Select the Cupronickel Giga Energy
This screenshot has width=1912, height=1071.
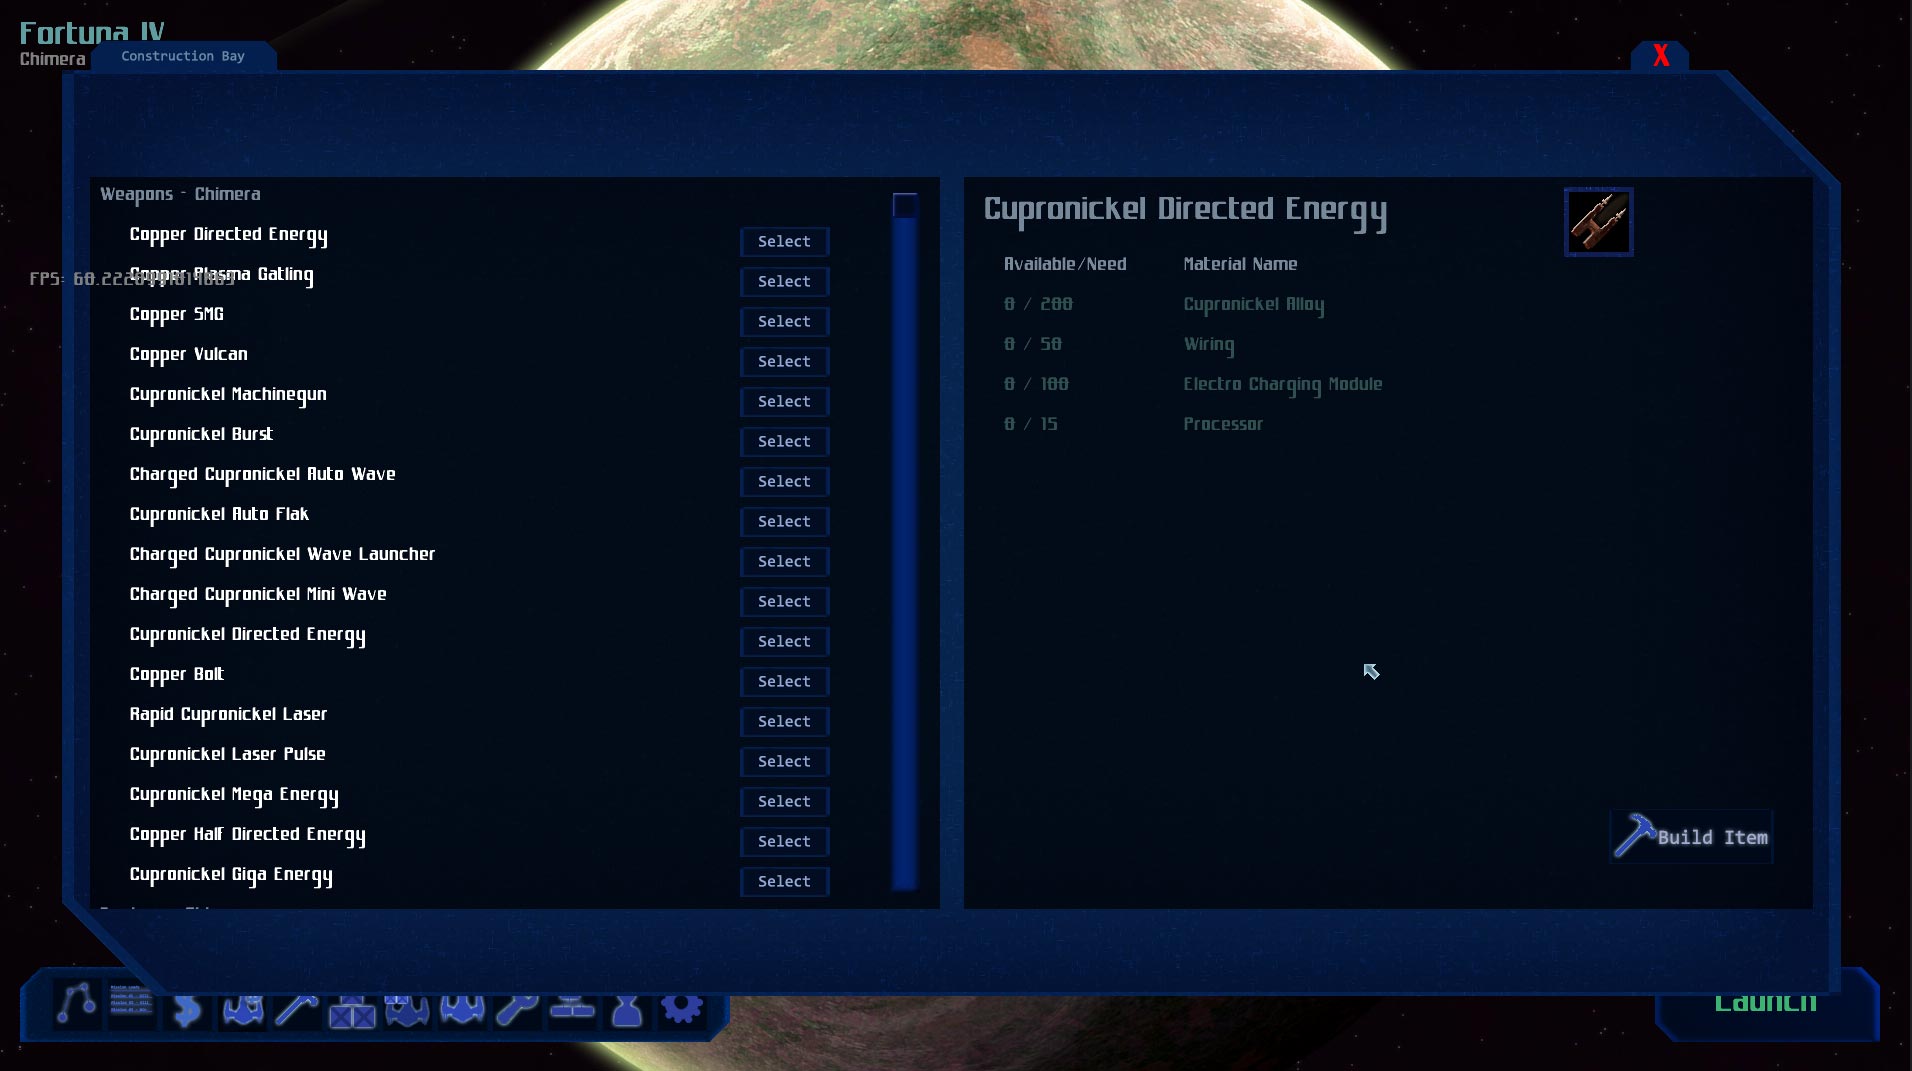coord(784,882)
